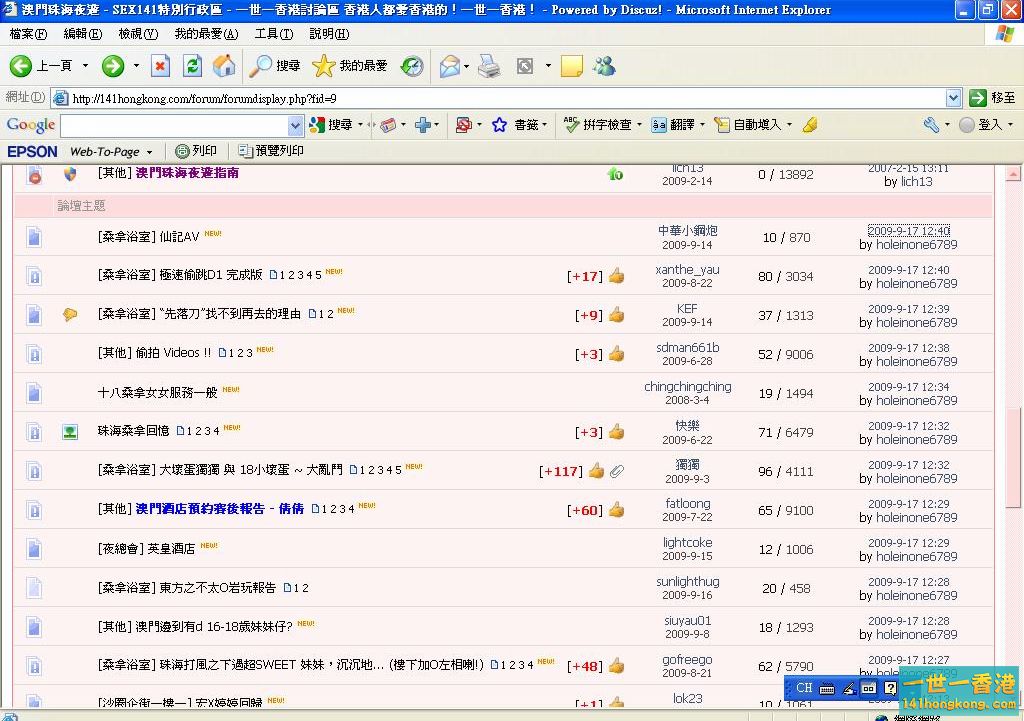Click the yellow note toolbar icon
1024x721 pixels.
[x=572, y=66]
